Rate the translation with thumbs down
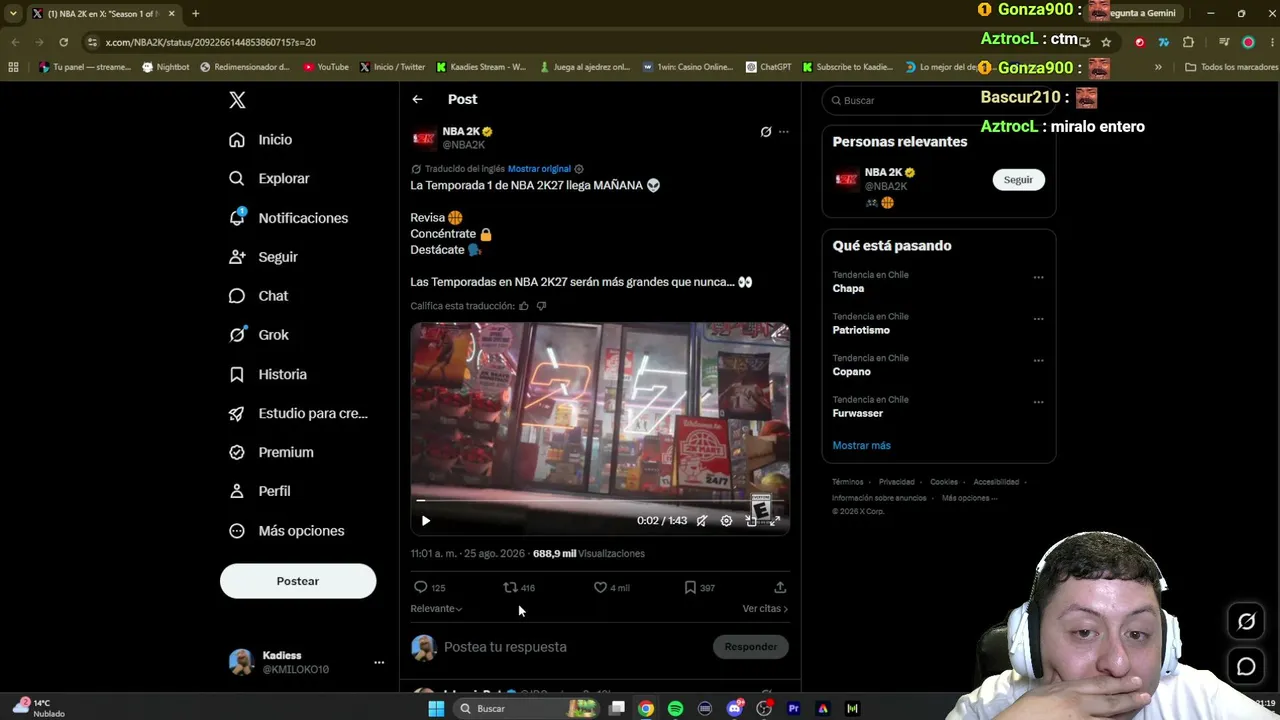This screenshot has width=1280, height=720. tap(541, 306)
